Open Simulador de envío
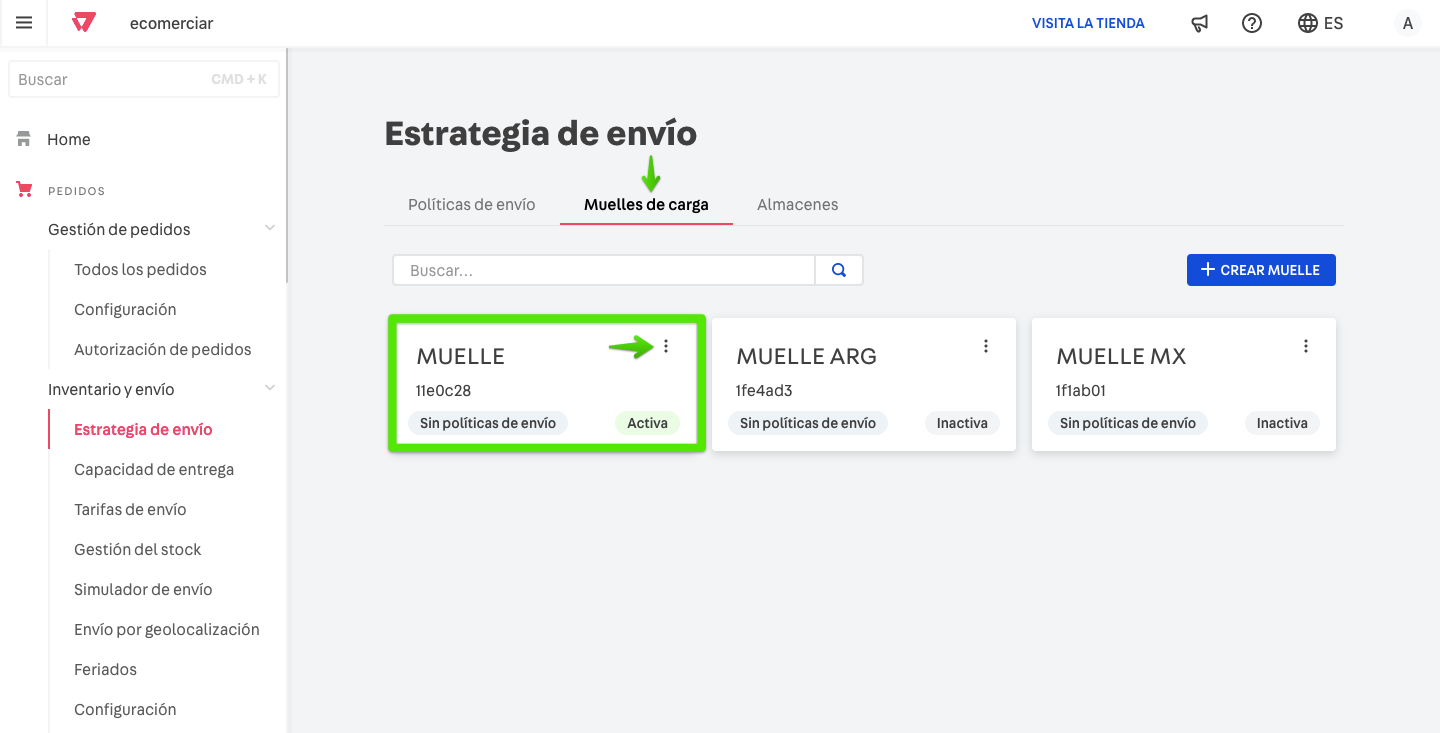1440x733 pixels. [x=143, y=589]
